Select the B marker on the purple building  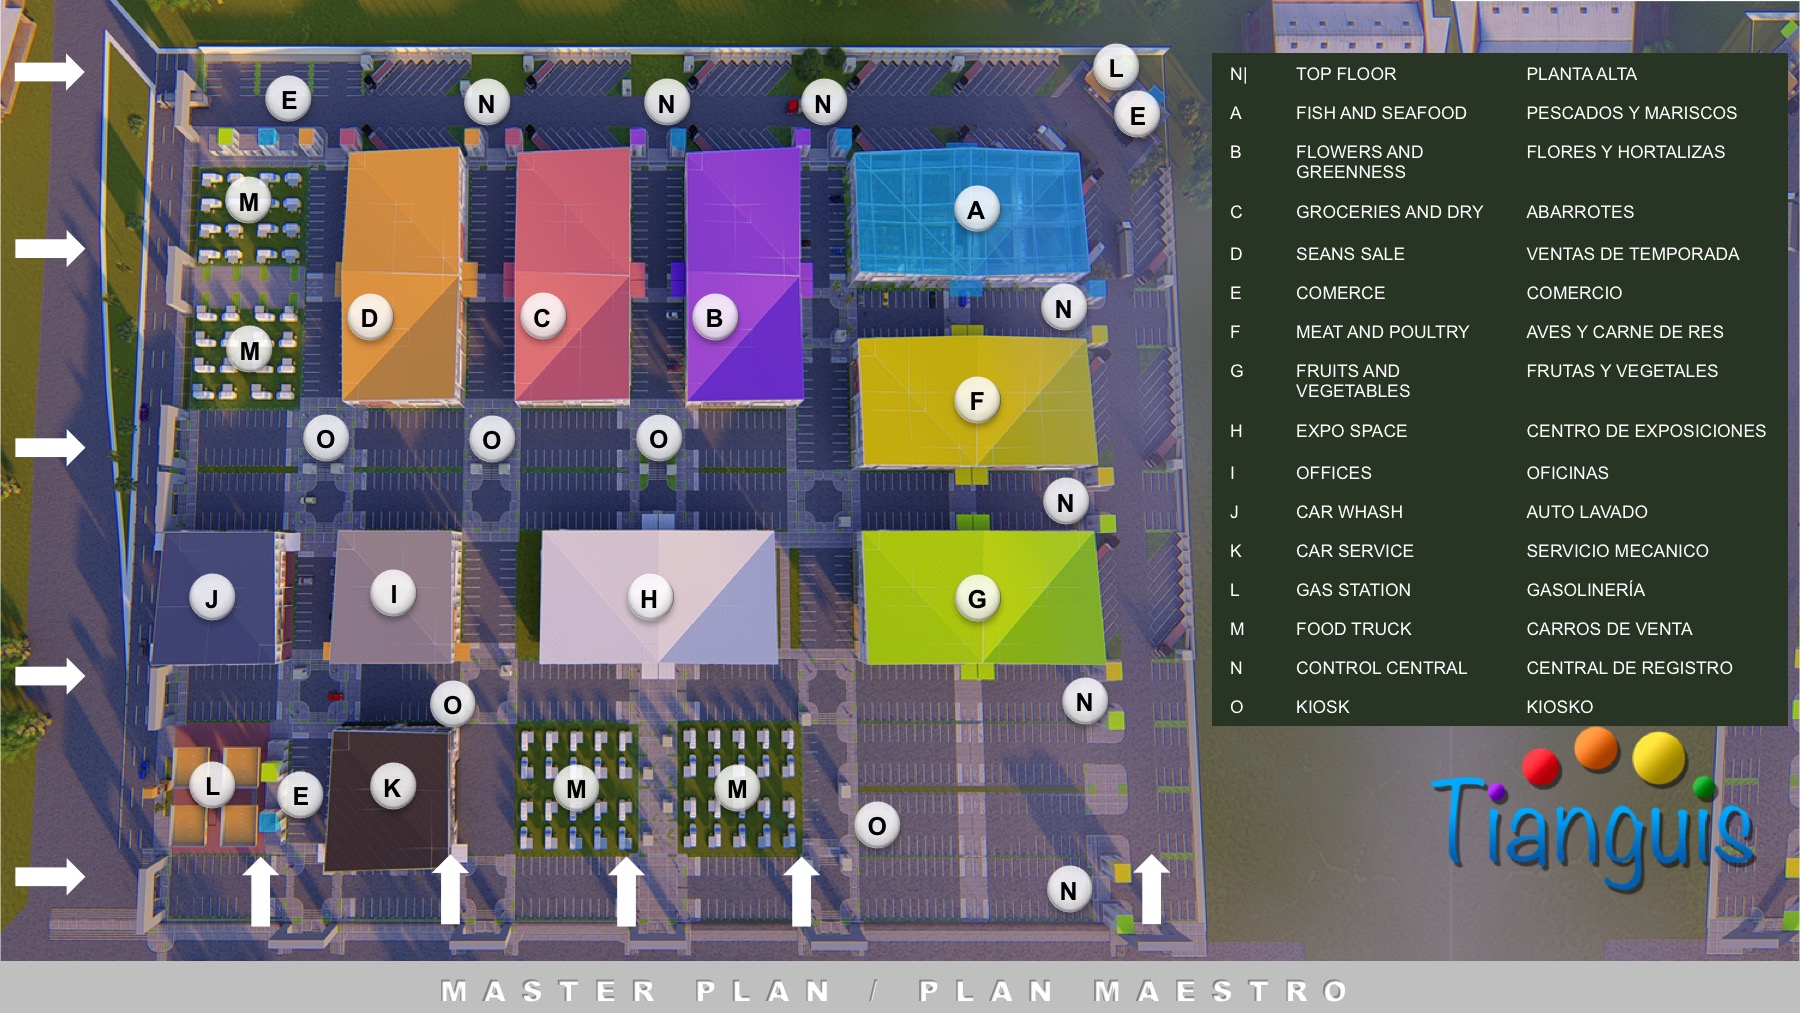[714, 318]
